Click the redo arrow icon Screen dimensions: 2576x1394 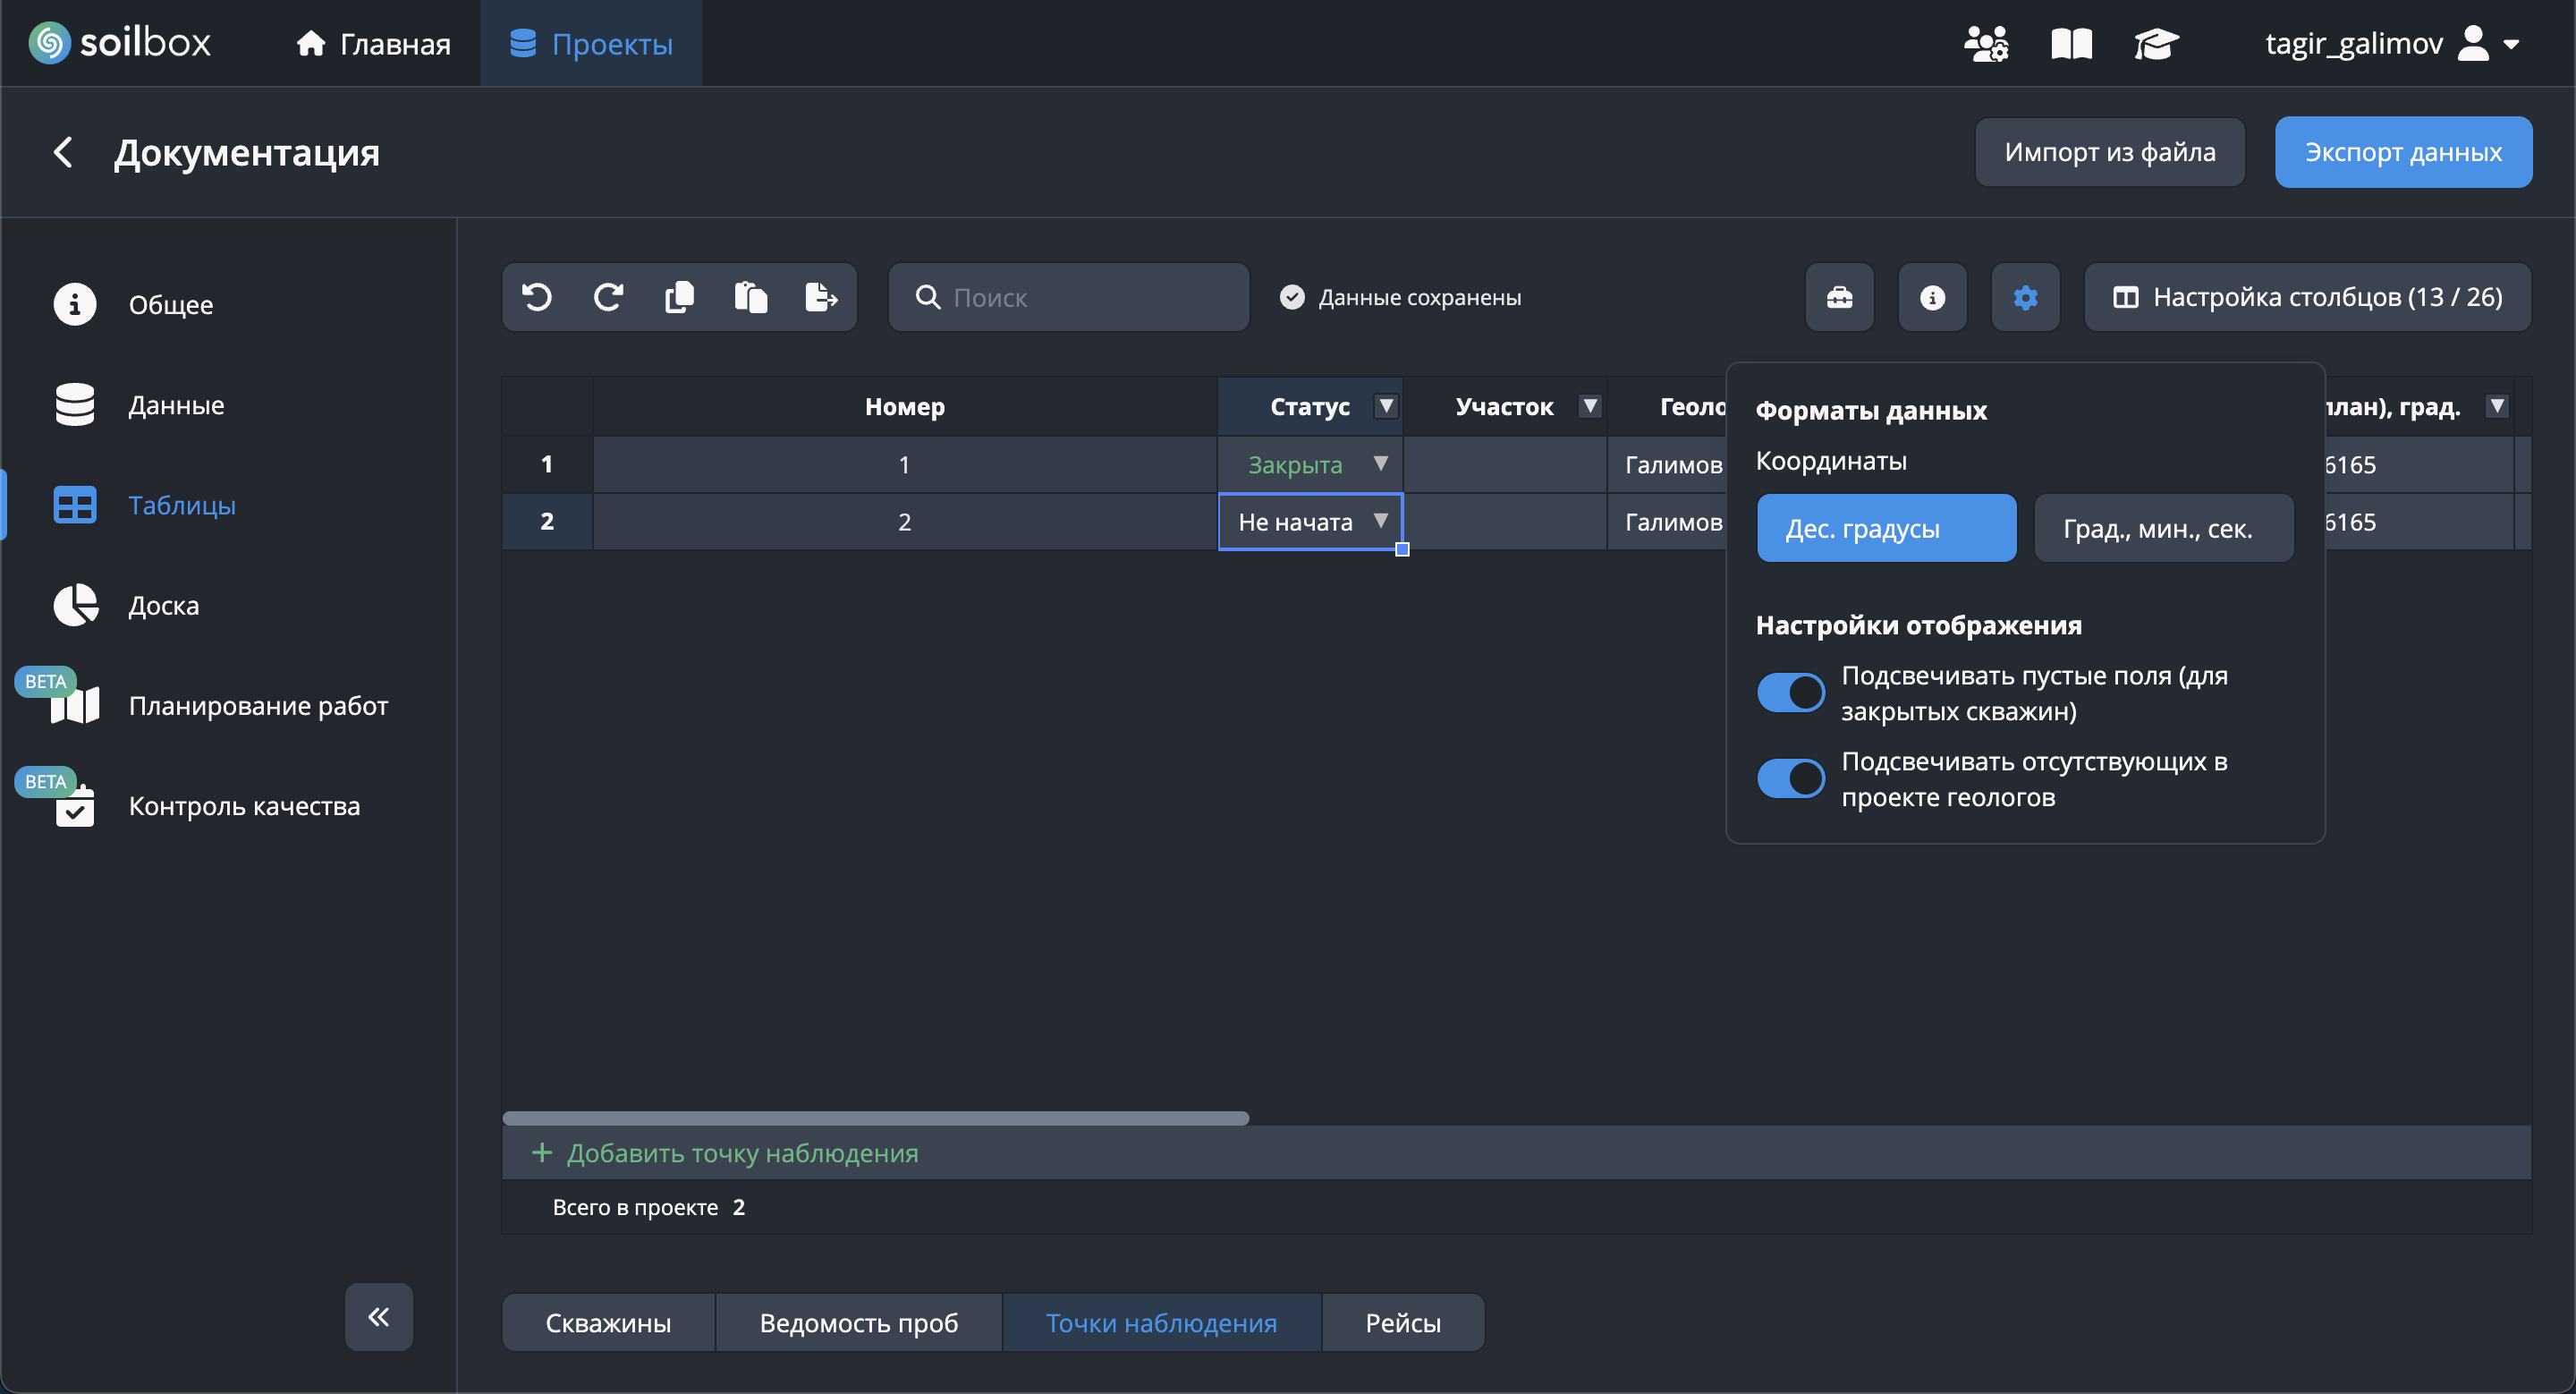pos(608,297)
